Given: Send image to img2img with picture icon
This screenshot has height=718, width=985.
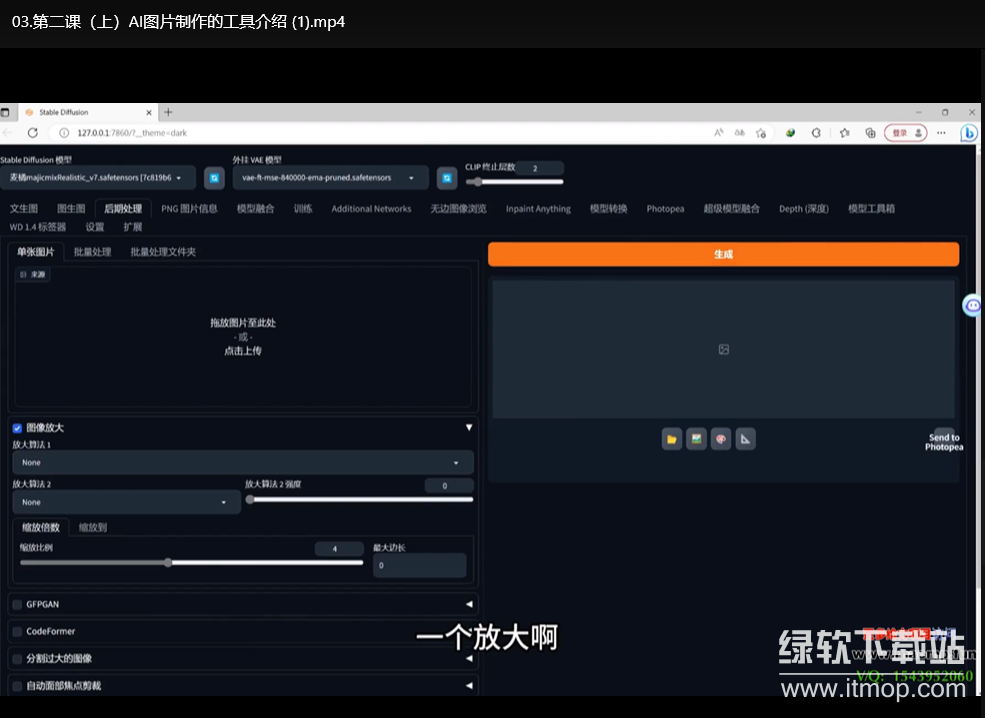Looking at the screenshot, I should pos(696,439).
